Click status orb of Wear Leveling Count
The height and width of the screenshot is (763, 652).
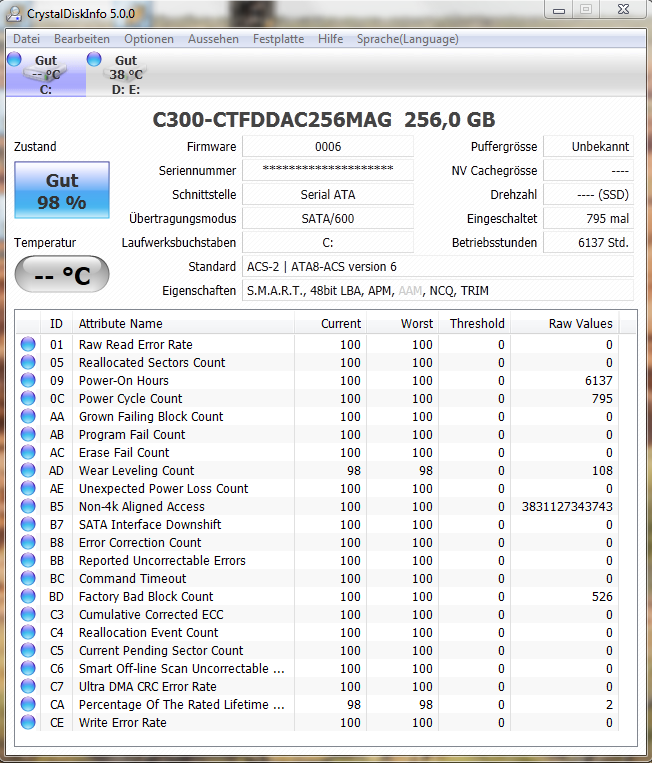28,470
